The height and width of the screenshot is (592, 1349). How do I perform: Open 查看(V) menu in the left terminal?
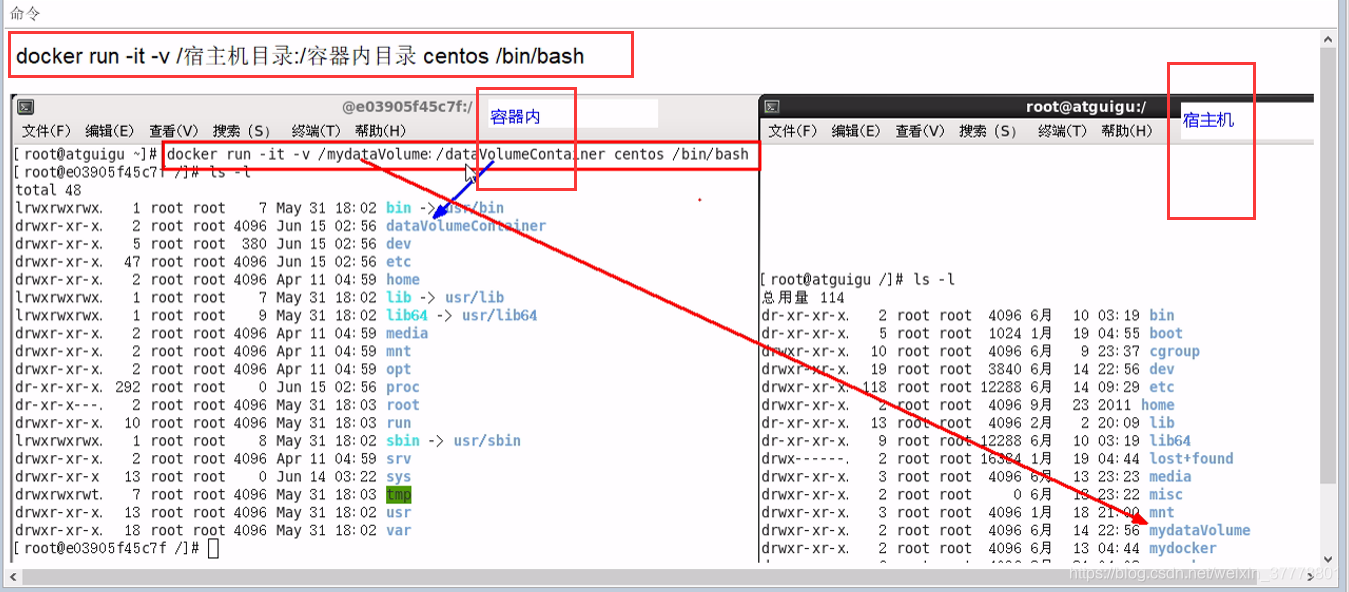point(174,131)
